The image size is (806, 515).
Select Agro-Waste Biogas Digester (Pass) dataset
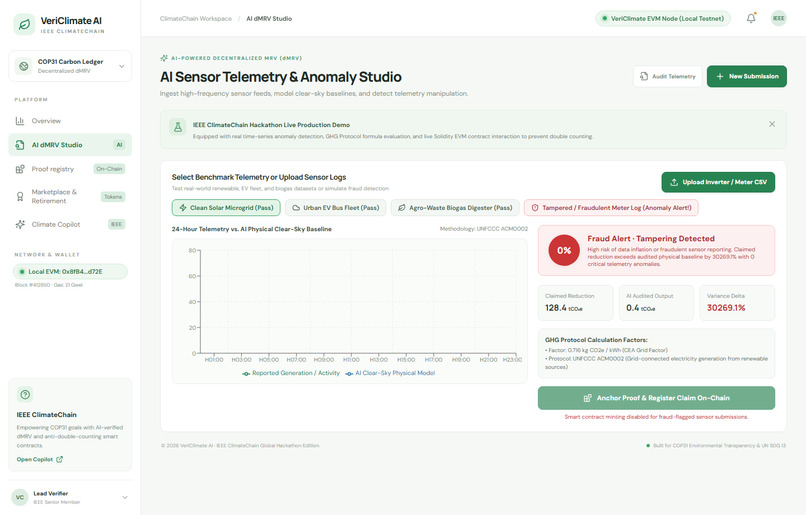pyautogui.click(x=455, y=208)
